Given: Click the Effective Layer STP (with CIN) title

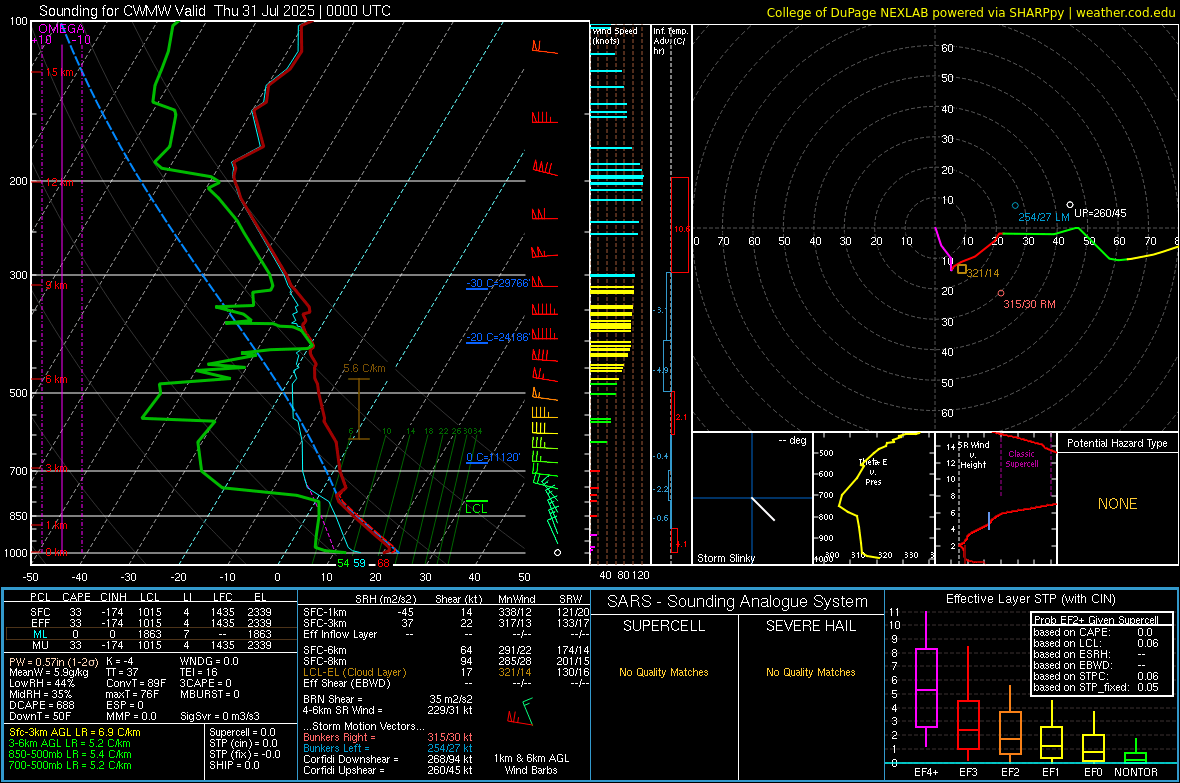Looking at the screenshot, I should coord(1030,599).
